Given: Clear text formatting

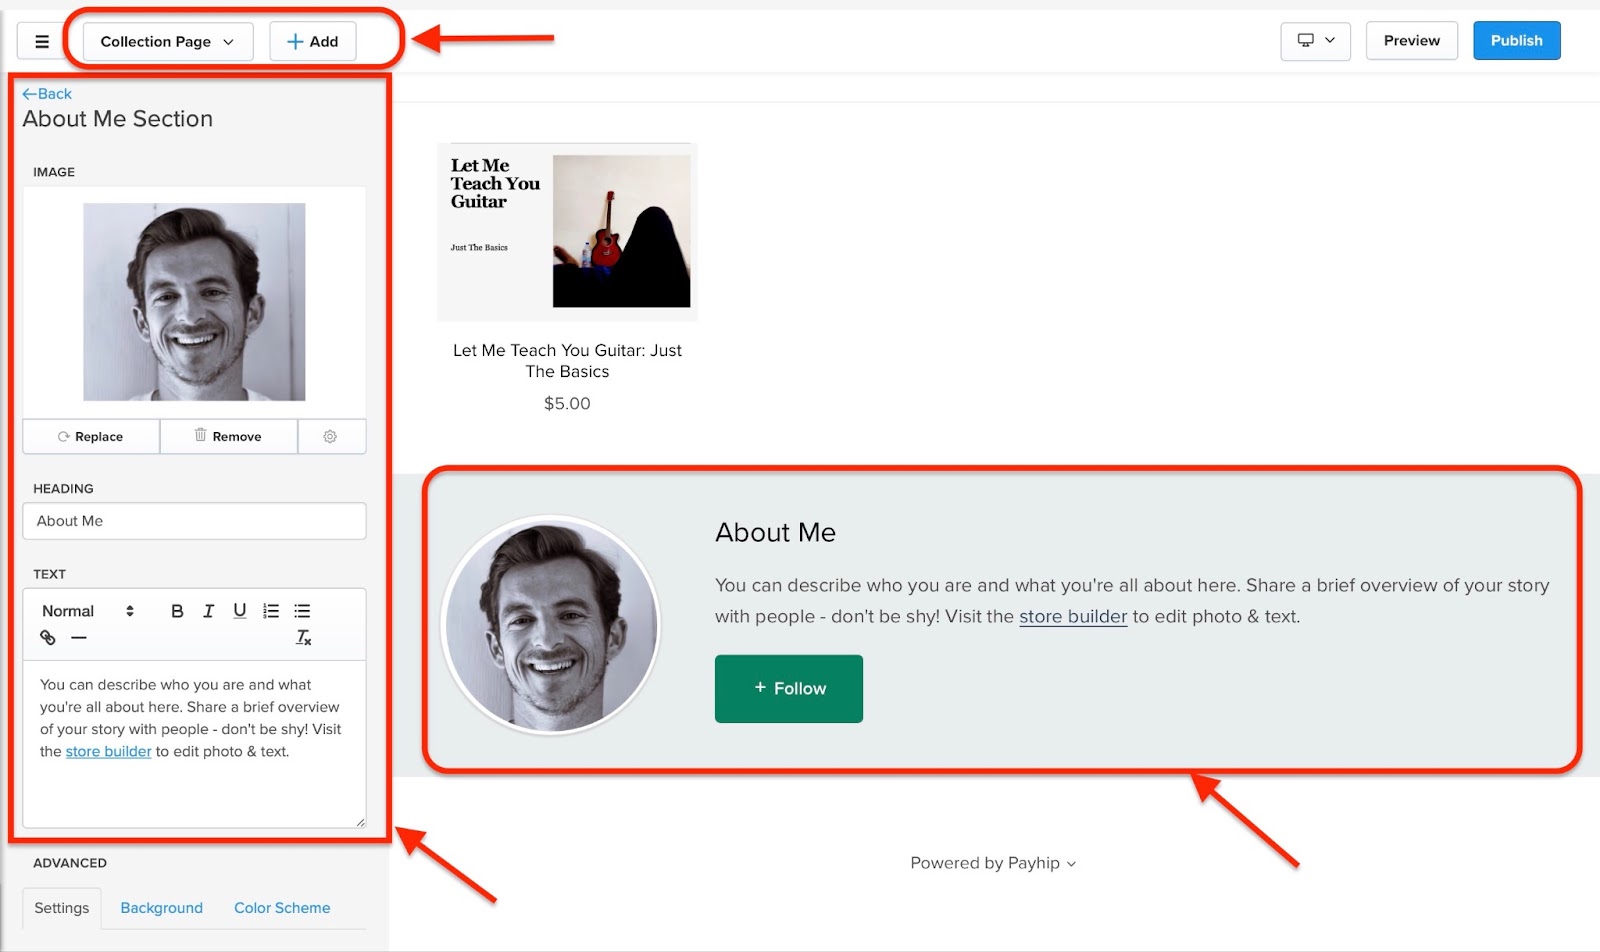Looking at the screenshot, I should 304,637.
